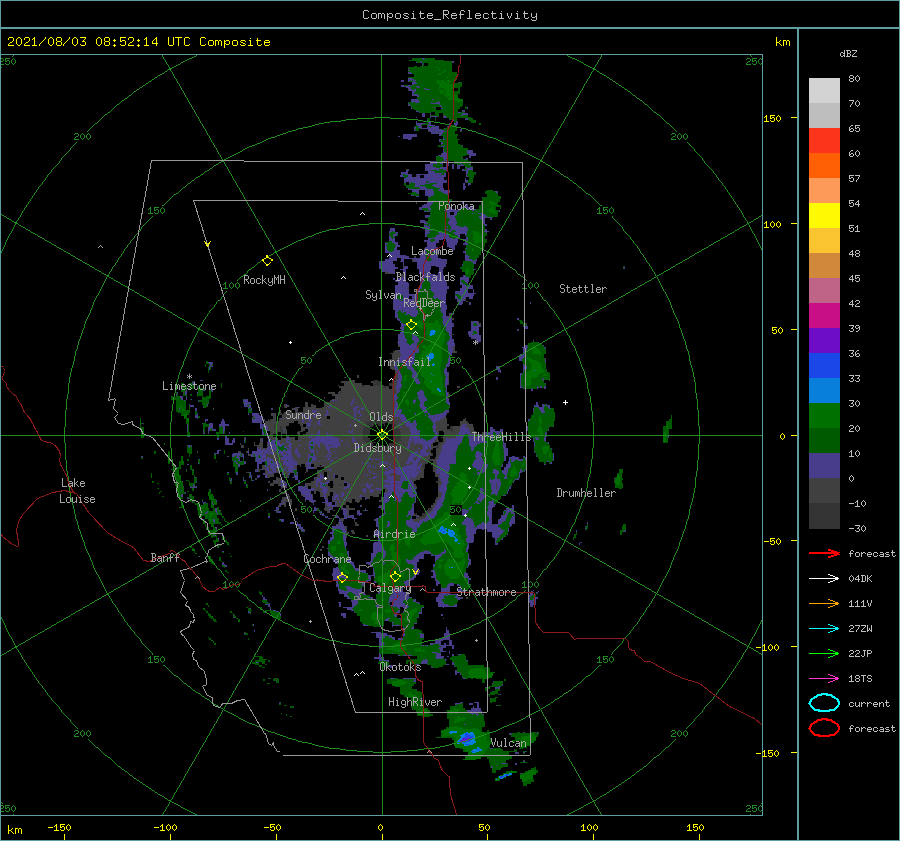
Task: Click the ThreeHills city label
Action: pyautogui.click(x=502, y=437)
